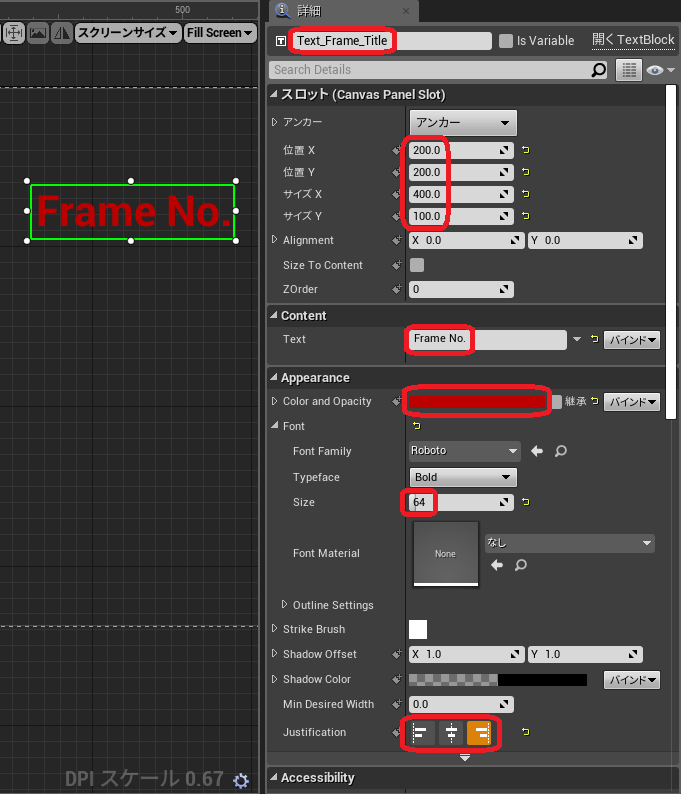
Task: Open the Shadow Color swatch
Action: tap(498, 680)
